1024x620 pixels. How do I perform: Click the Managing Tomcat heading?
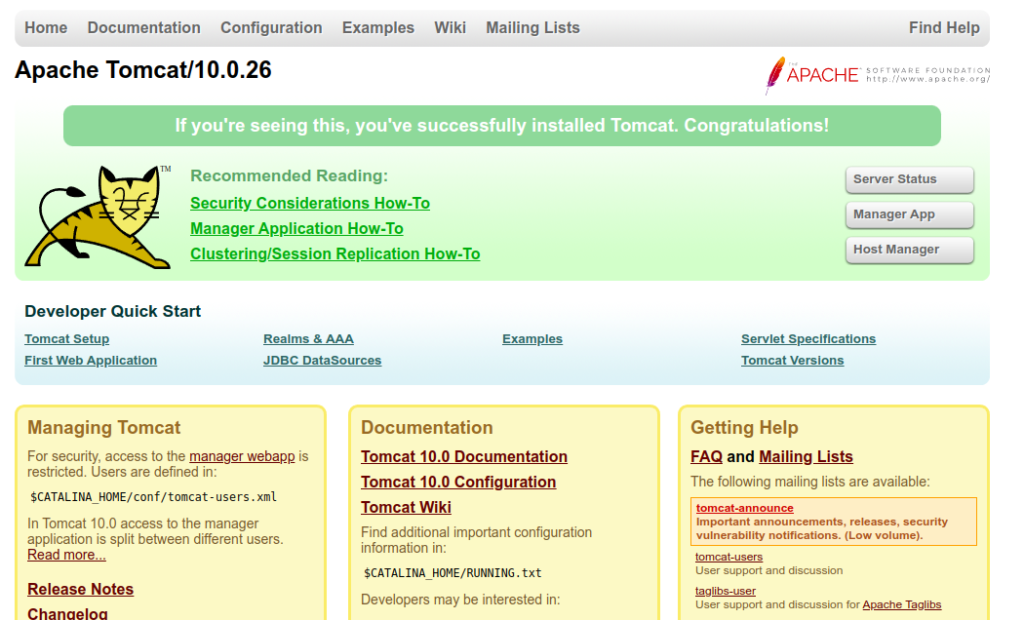tap(104, 427)
